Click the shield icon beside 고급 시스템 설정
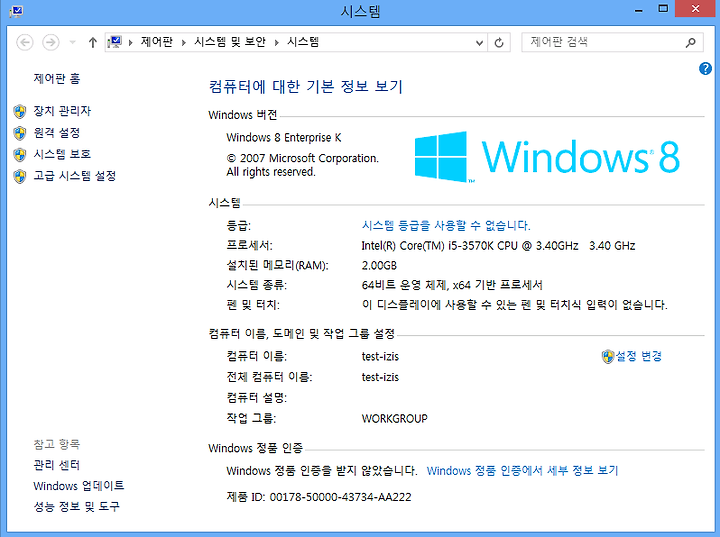Image resolution: width=720 pixels, height=537 pixels. click(x=20, y=176)
